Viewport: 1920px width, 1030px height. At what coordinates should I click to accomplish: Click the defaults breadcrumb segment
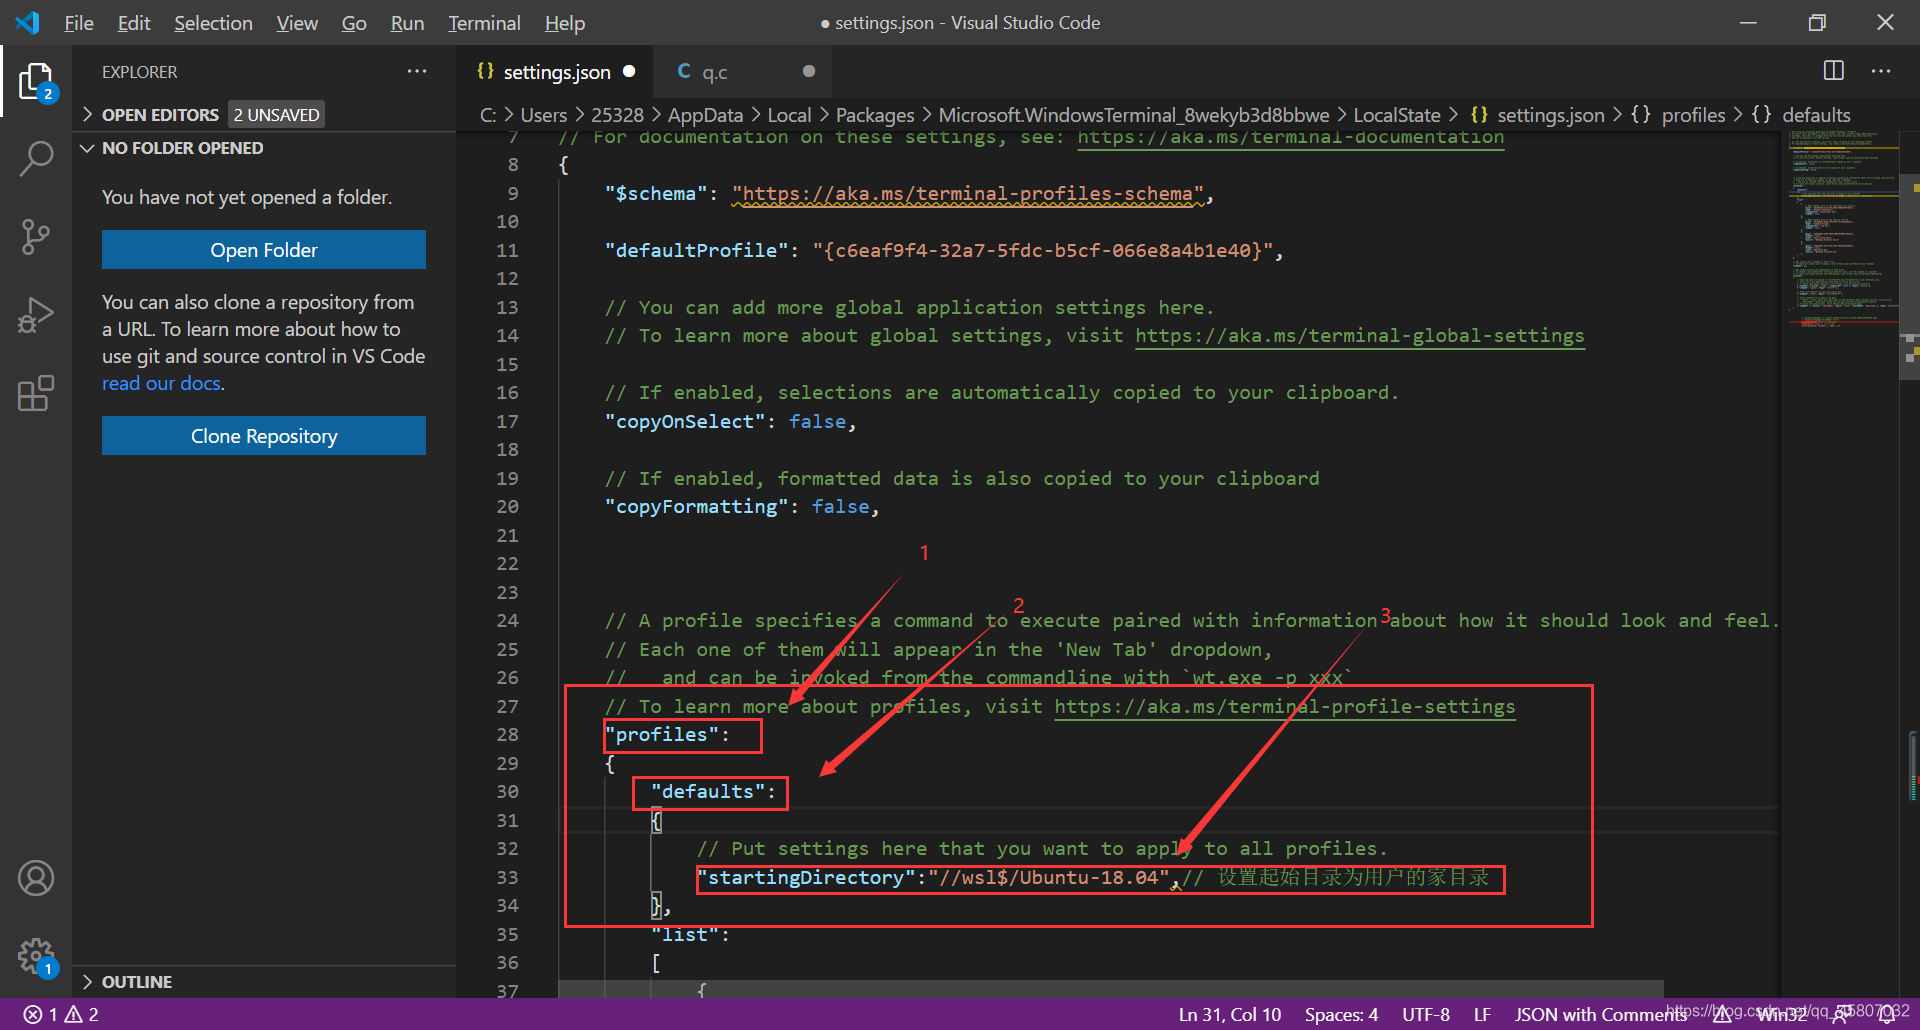tap(1816, 115)
